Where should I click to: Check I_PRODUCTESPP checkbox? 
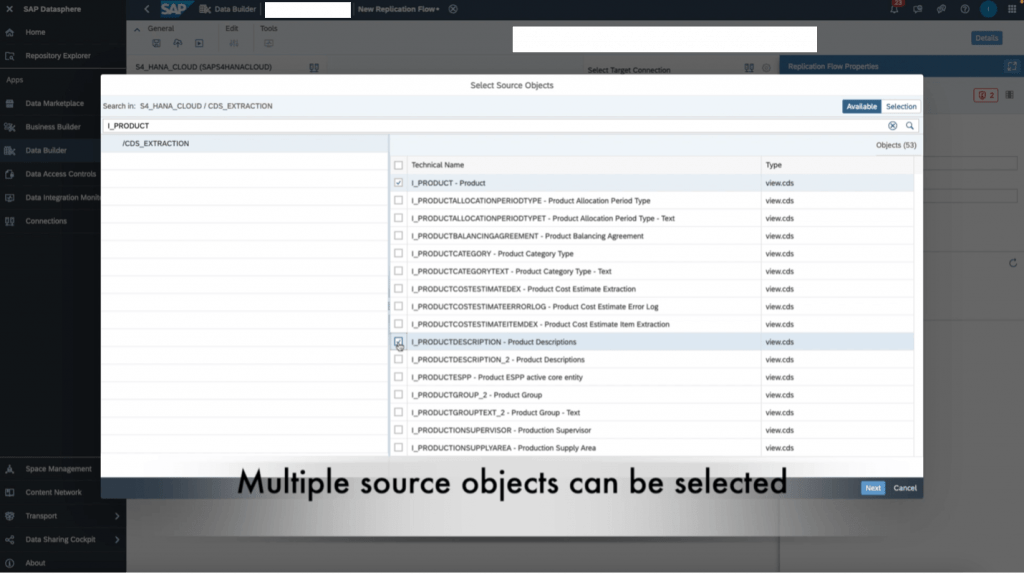tap(398, 377)
